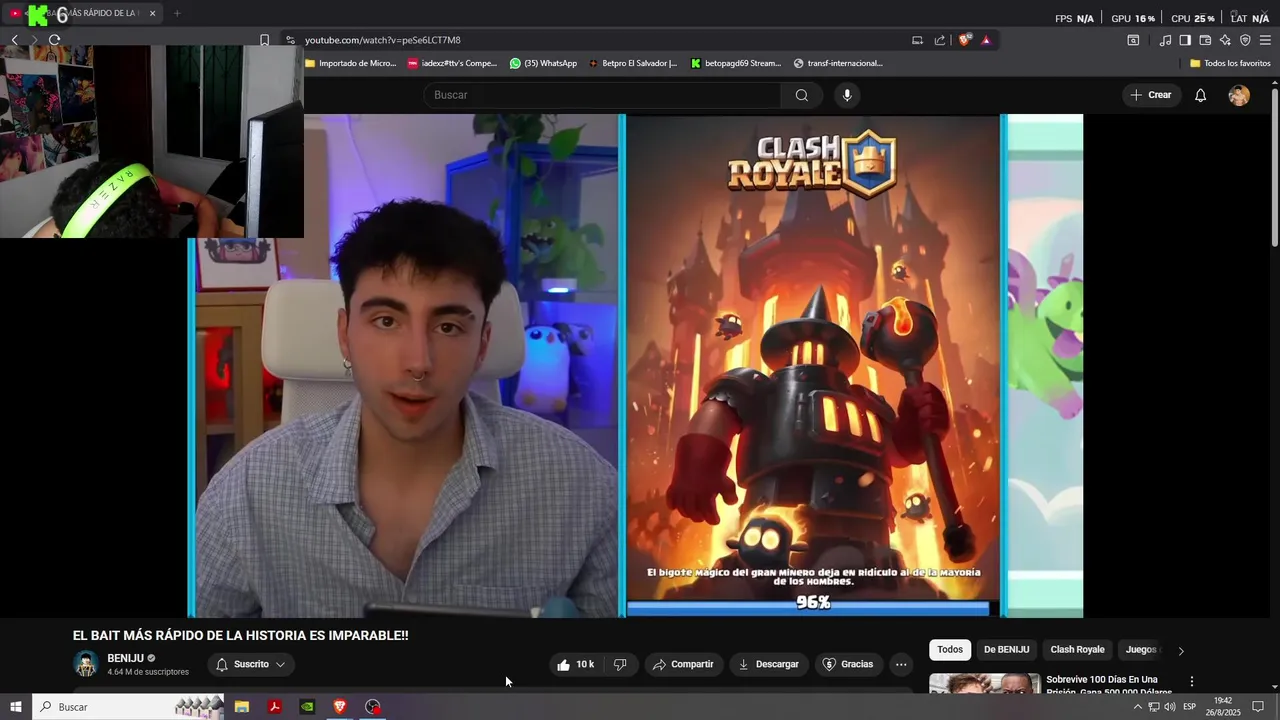Viewport: 1280px width, 720px height.
Task: Open 'Sobrevive 100 Días En Una Prisión' thumbnail
Action: point(984,684)
